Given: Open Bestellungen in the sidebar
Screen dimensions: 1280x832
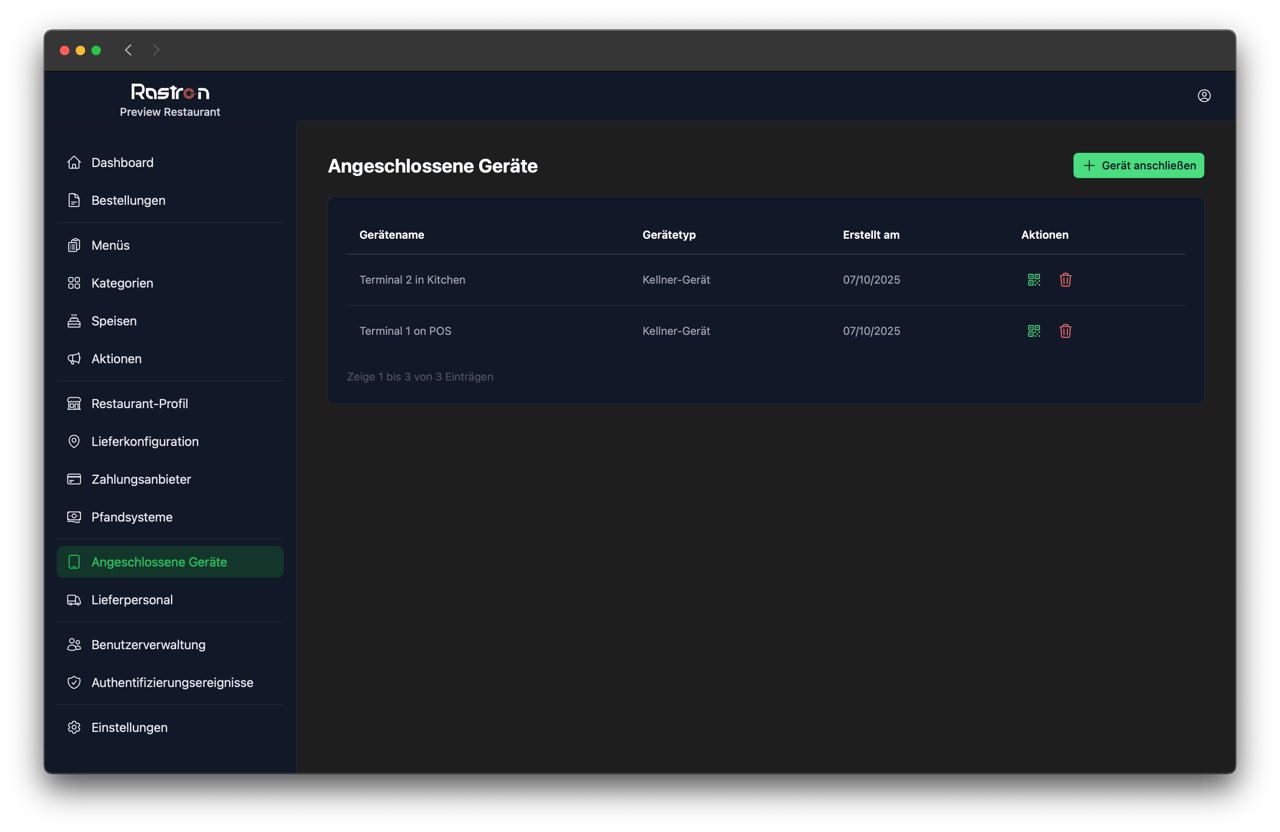Looking at the screenshot, I should point(128,201).
